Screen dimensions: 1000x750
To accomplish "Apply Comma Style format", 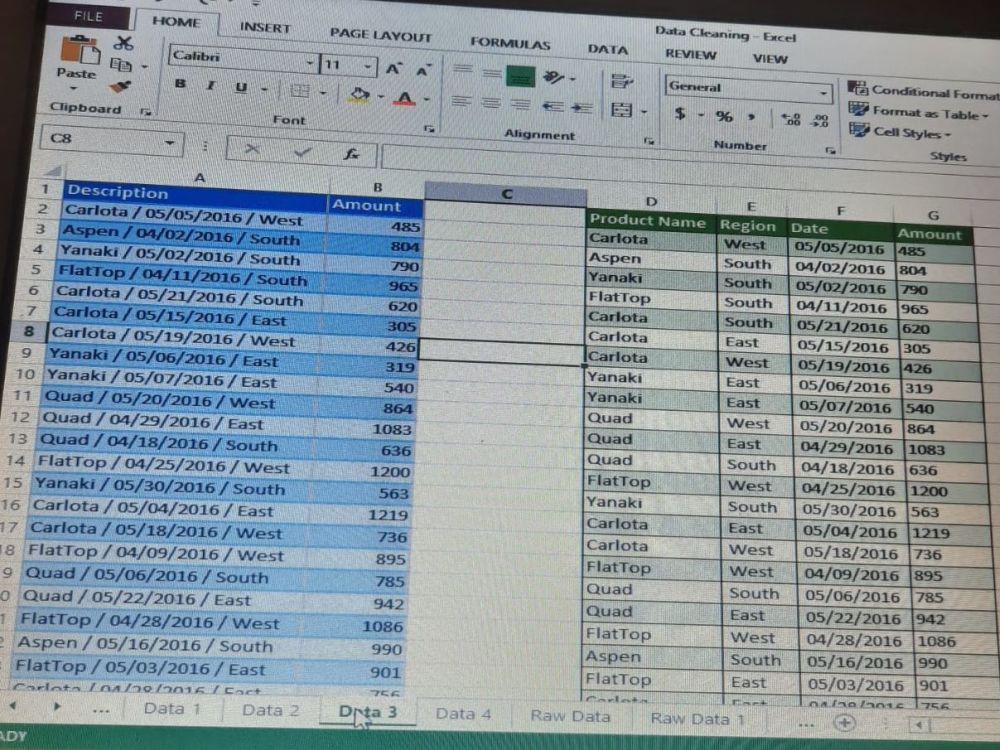I will 753,117.
